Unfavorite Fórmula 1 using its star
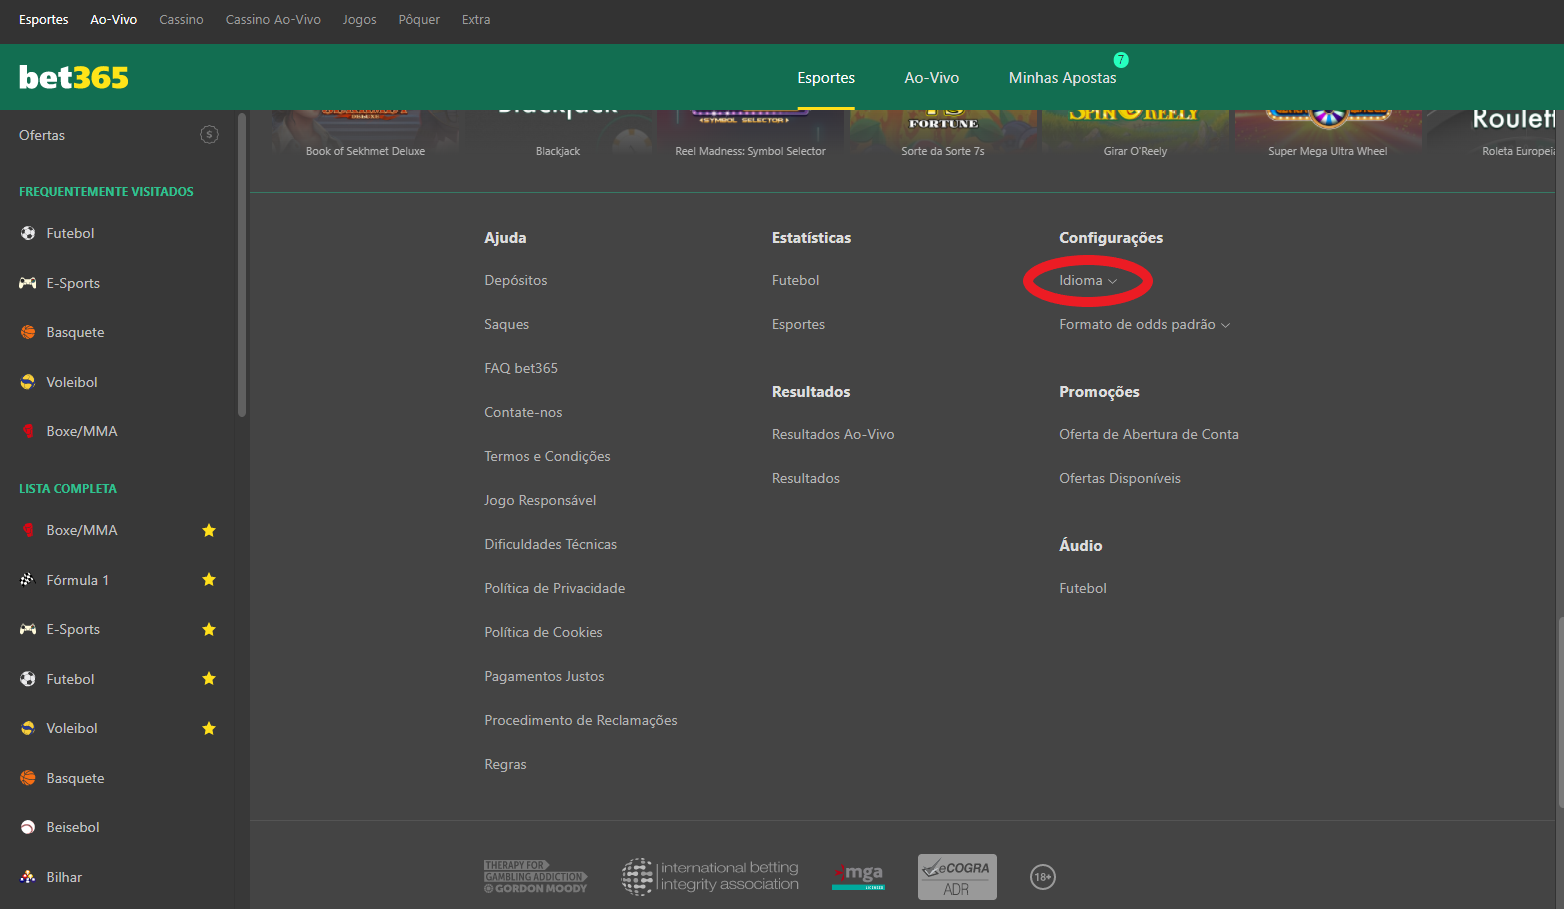 (209, 579)
